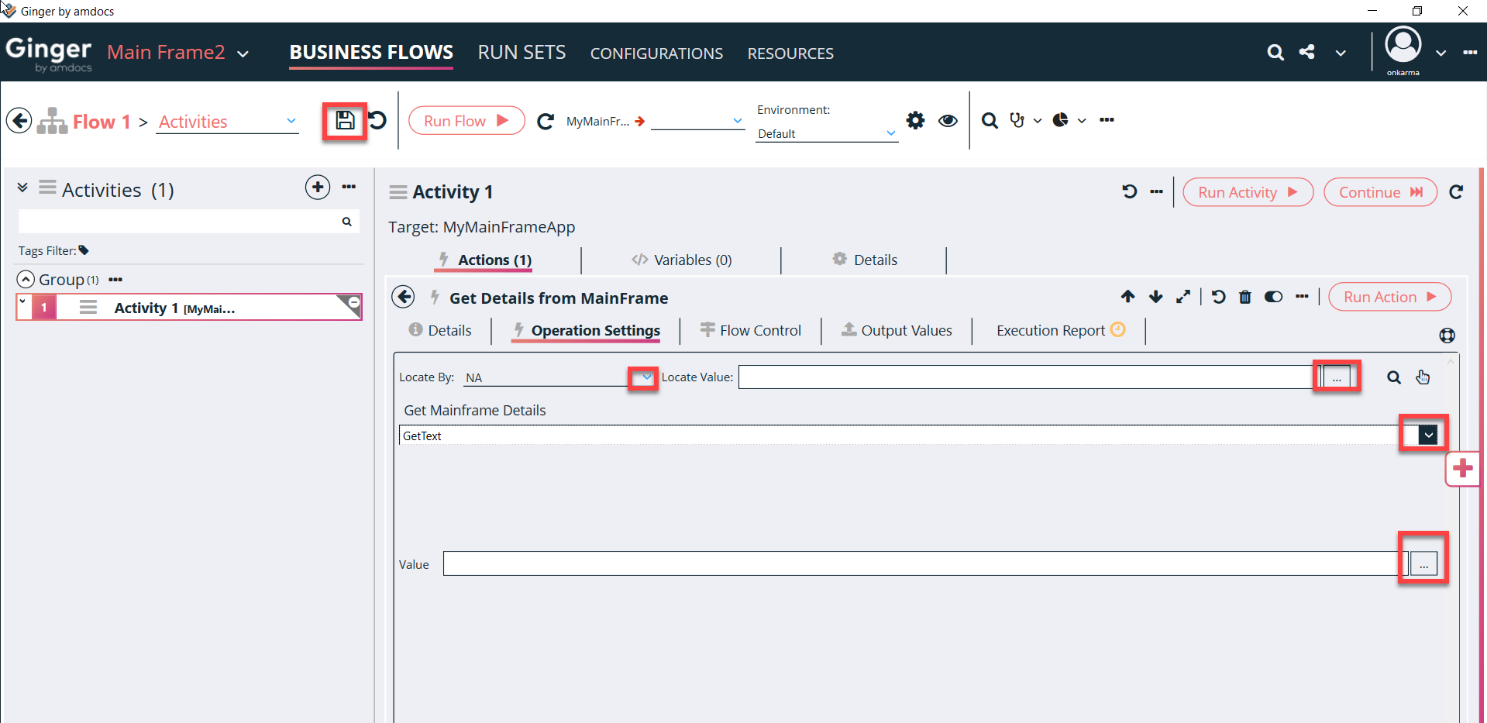Click the Run Activity button
Viewport: 1487px width, 723px height.
(x=1248, y=192)
